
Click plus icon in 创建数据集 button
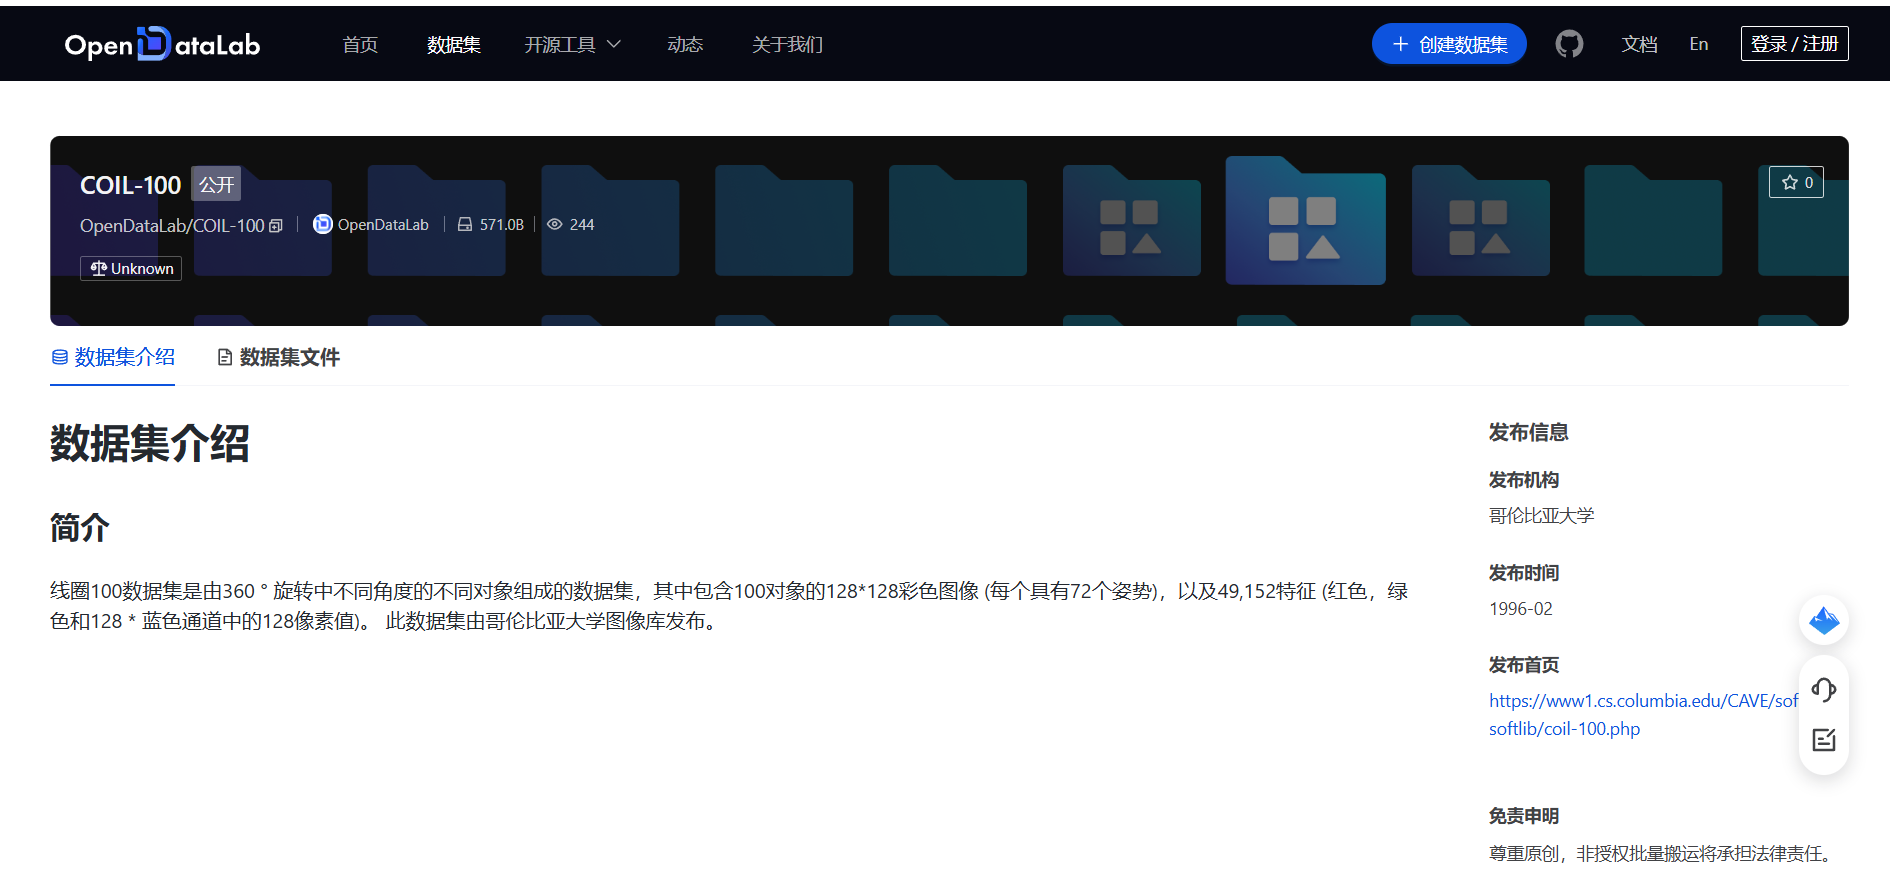[x=1400, y=44]
